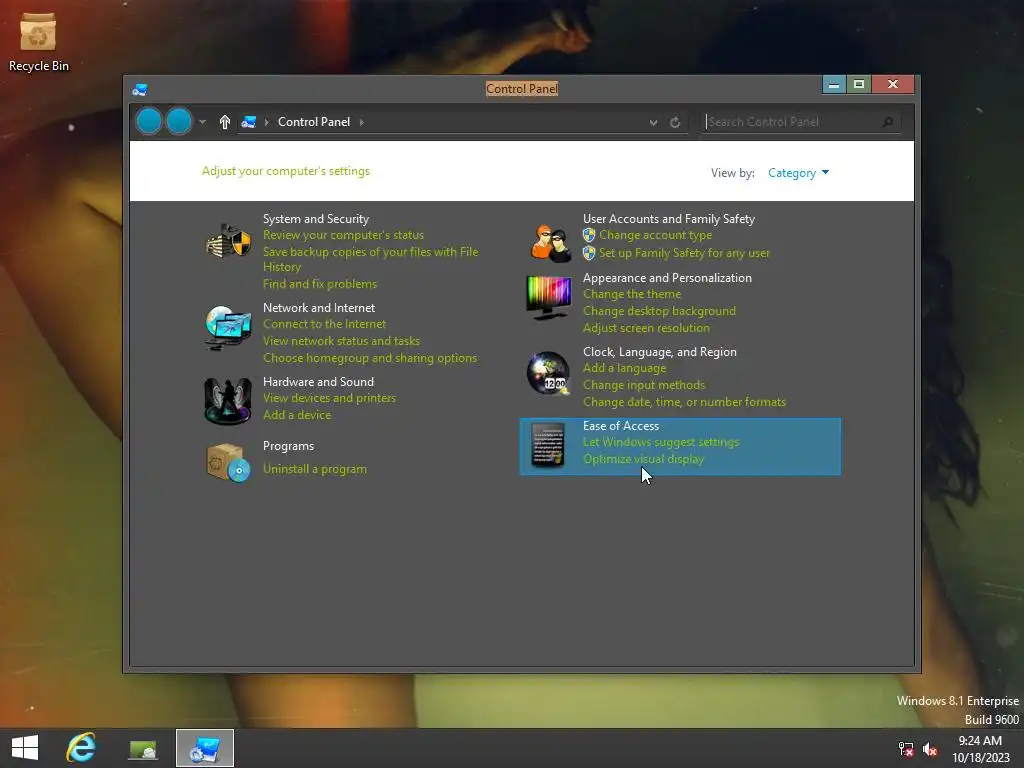Screen dimensions: 1024x768
Task: Open the Start menu
Action: pyautogui.click(x=25, y=748)
